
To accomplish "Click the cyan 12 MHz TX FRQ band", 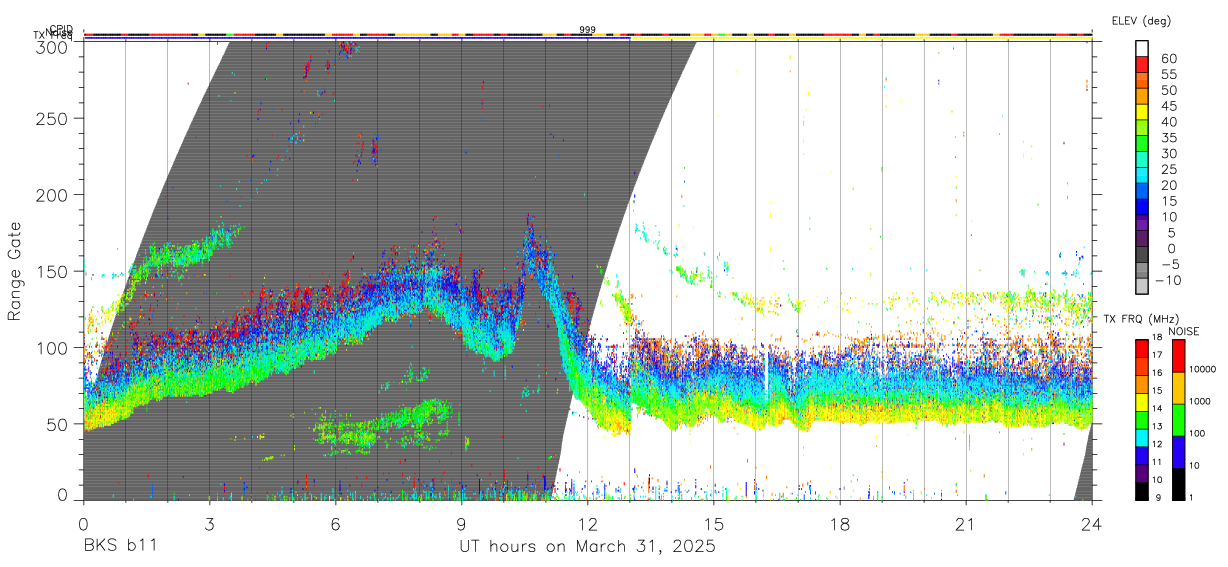I will click(1142, 437).
